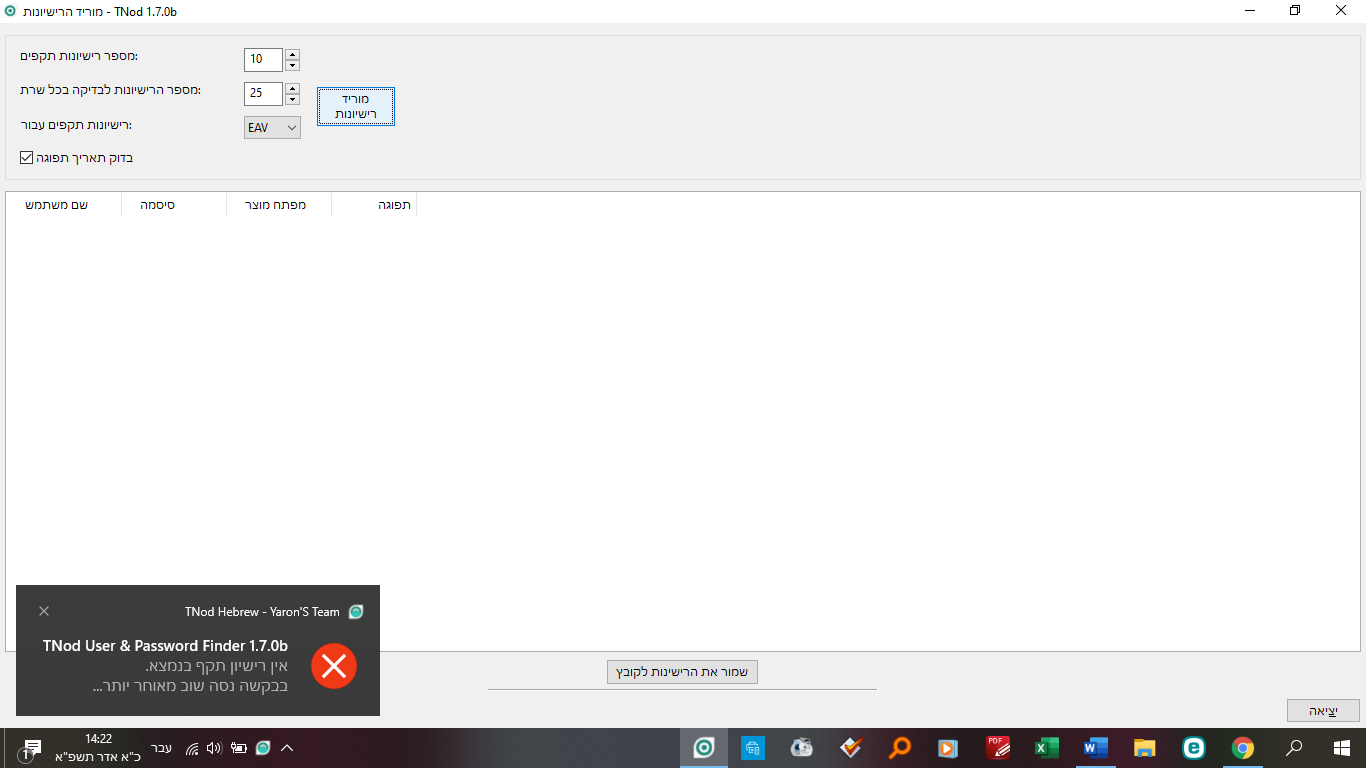Open the Action Center notifications icon
The image size is (1366, 768).
point(30,748)
